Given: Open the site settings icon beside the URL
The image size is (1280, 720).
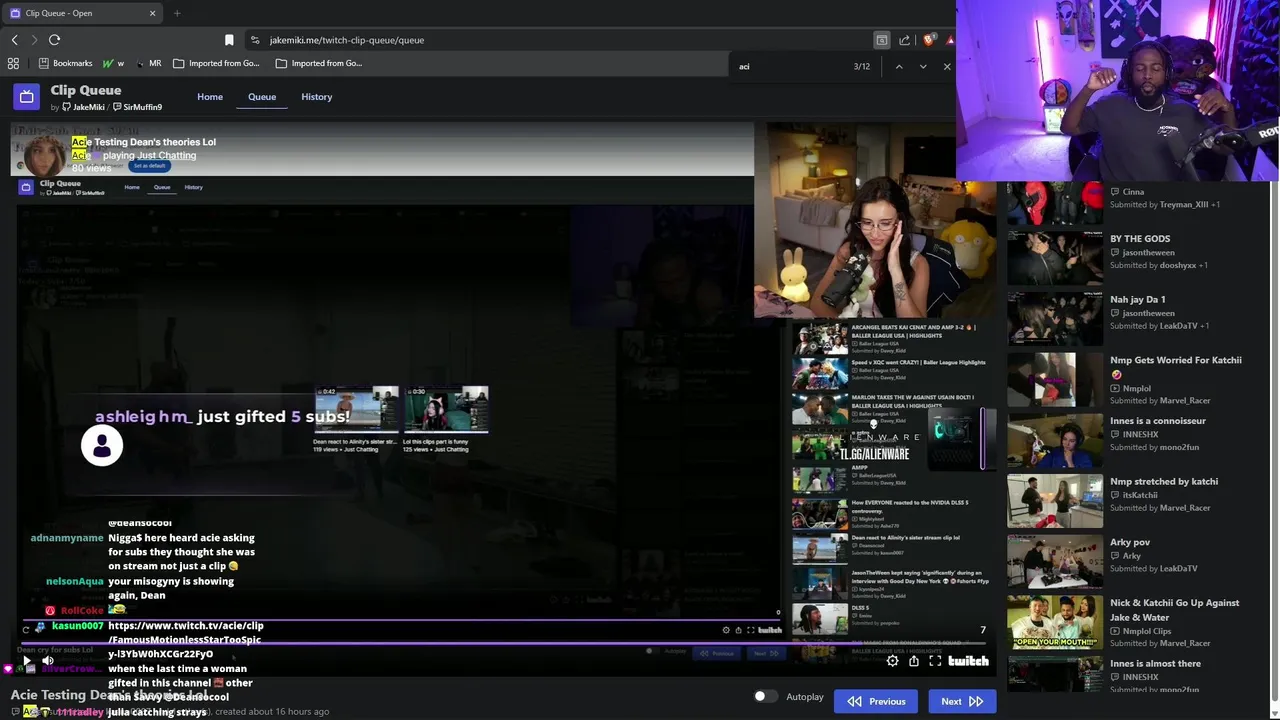Looking at the screenshot, I should pos(255,40).
